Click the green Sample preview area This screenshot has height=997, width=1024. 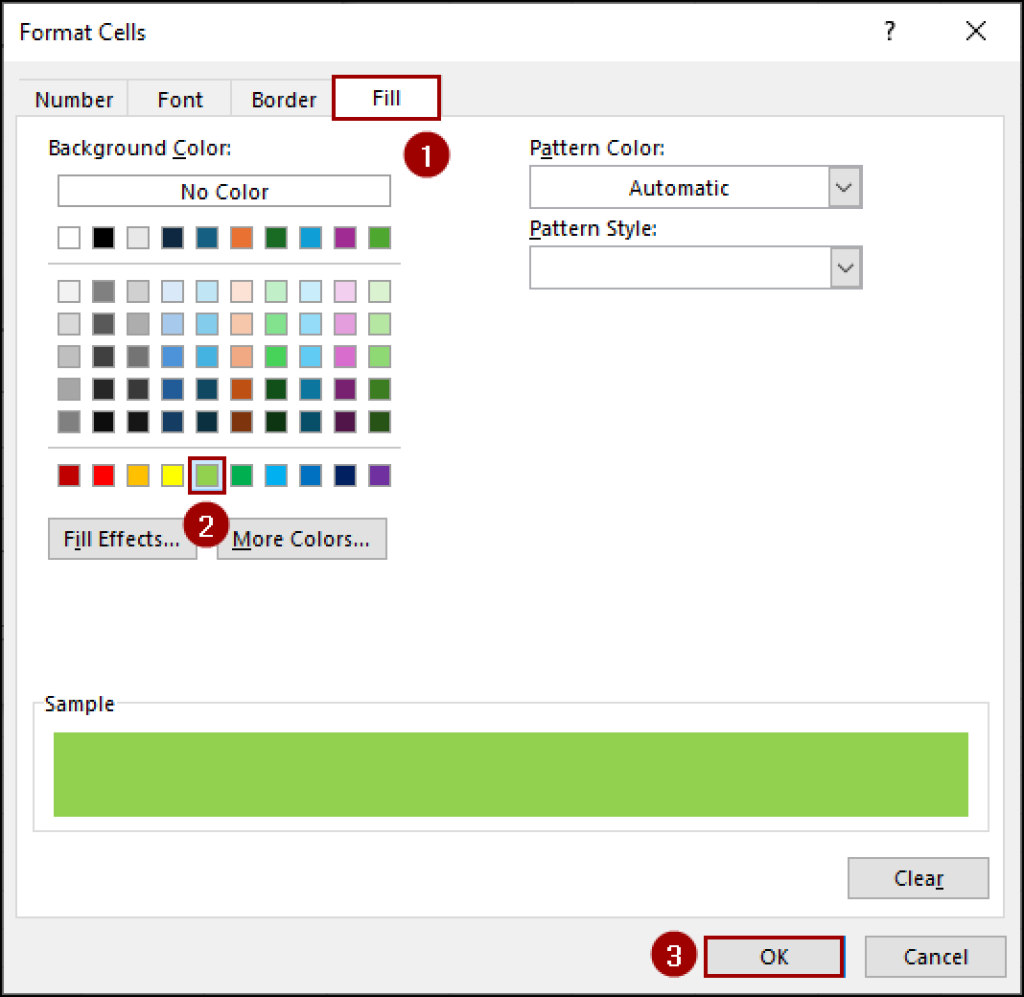511,773
